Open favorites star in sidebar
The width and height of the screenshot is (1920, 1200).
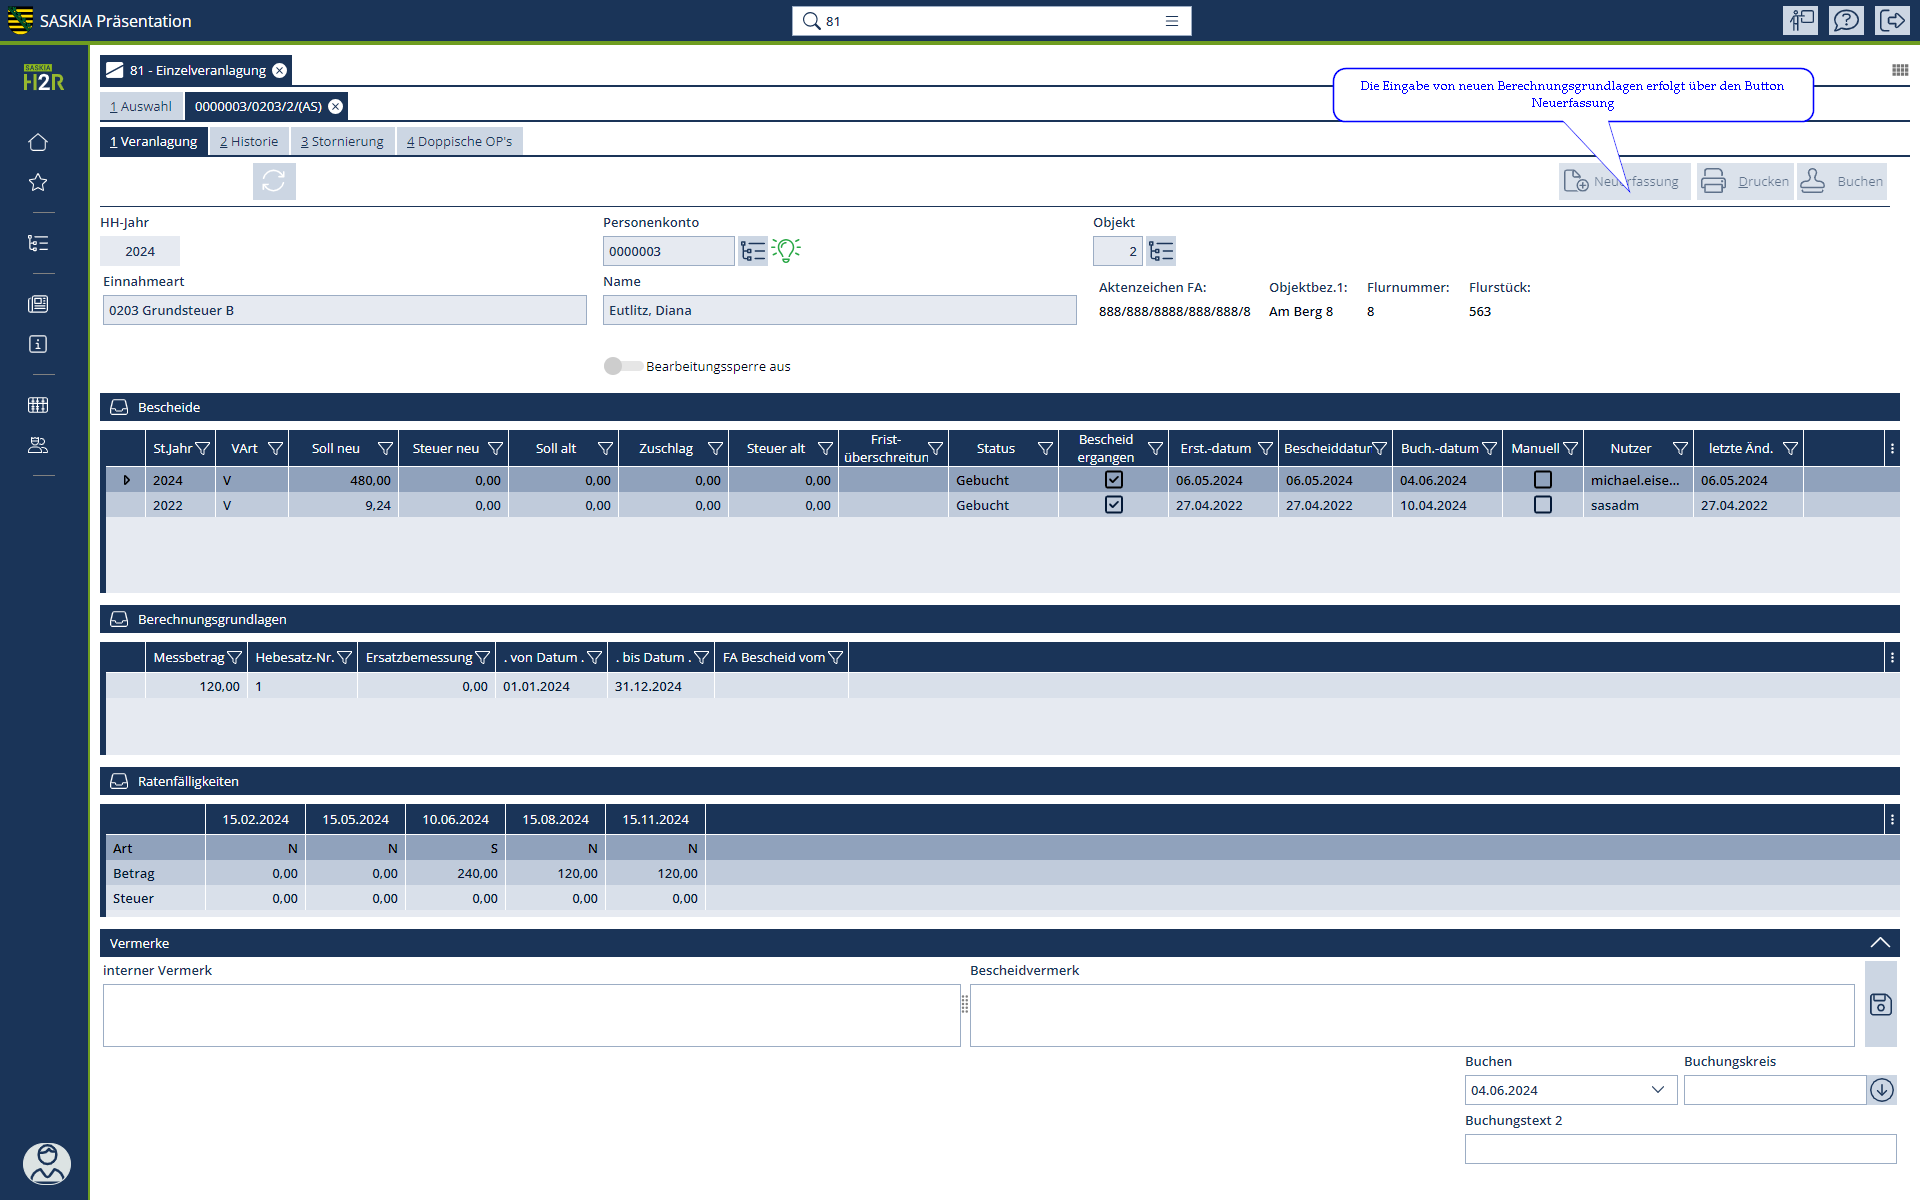38,182
